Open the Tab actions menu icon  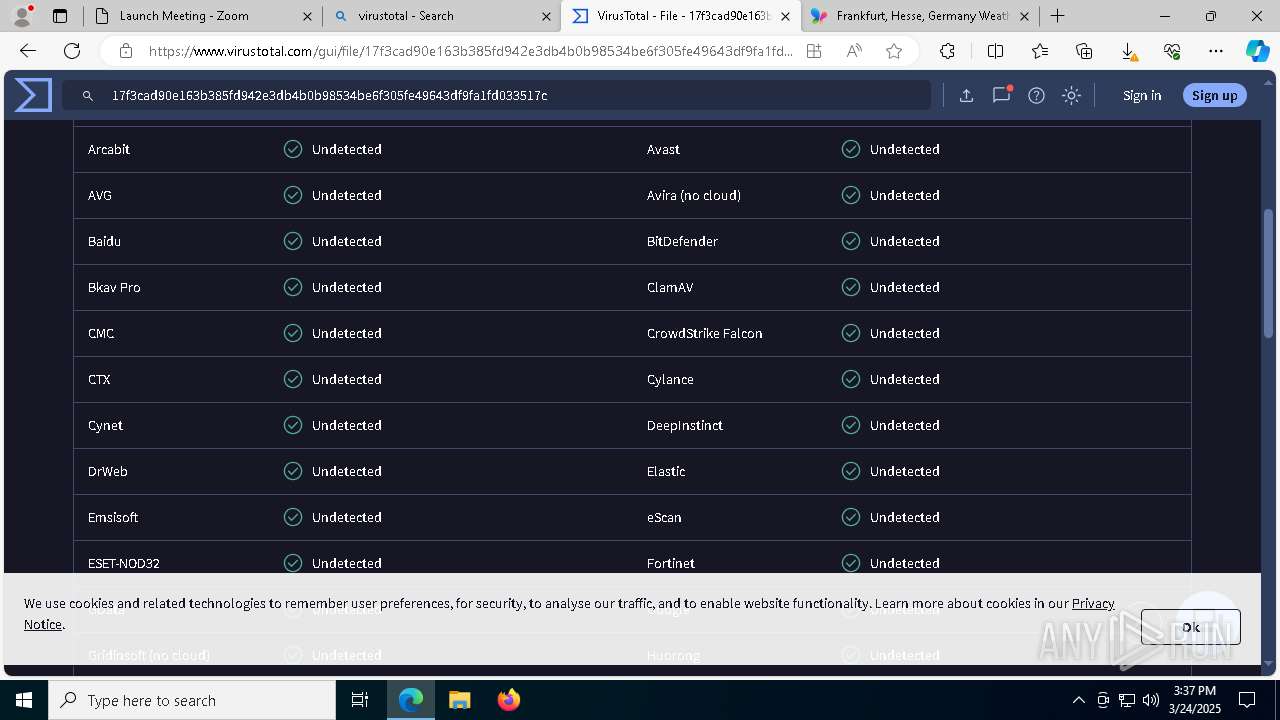[x=60, y=16]
